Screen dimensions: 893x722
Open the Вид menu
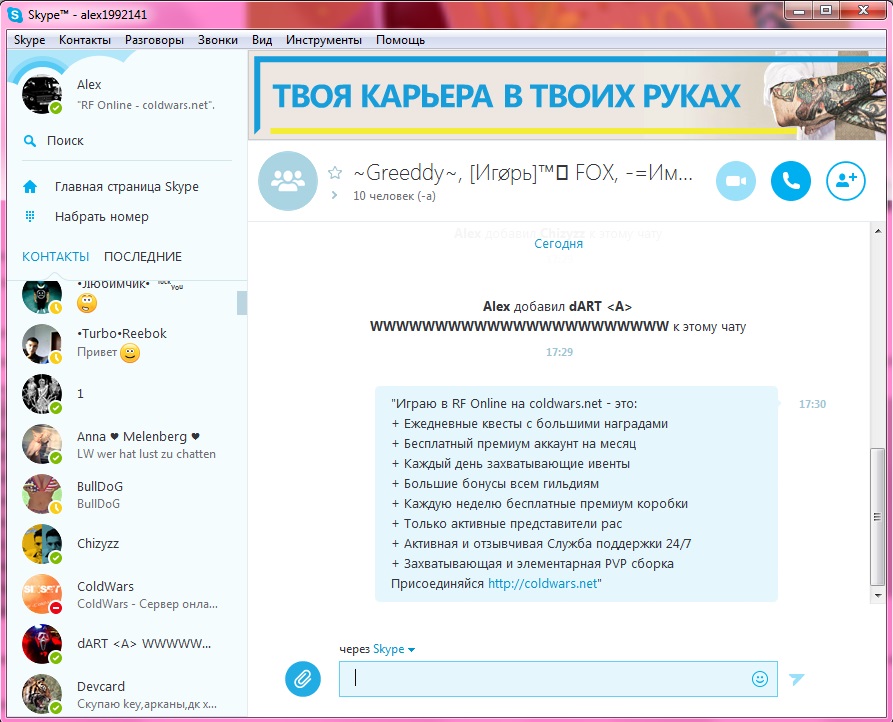tap(262, 40)
